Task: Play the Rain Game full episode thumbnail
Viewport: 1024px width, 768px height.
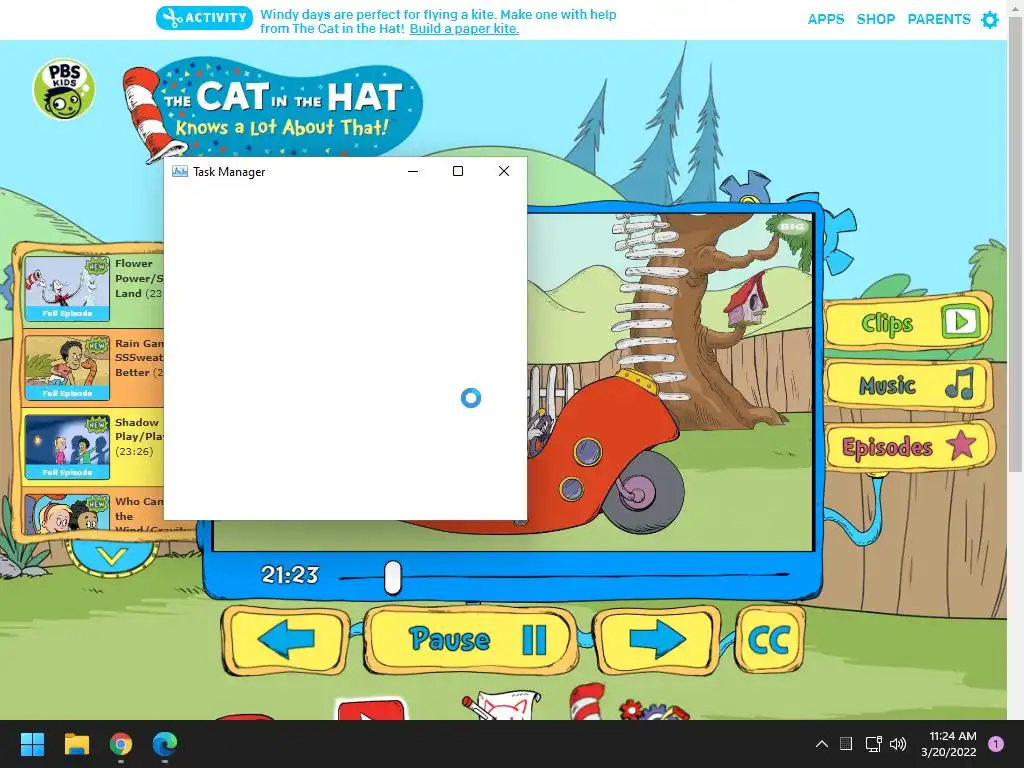Action: (67, 368)
